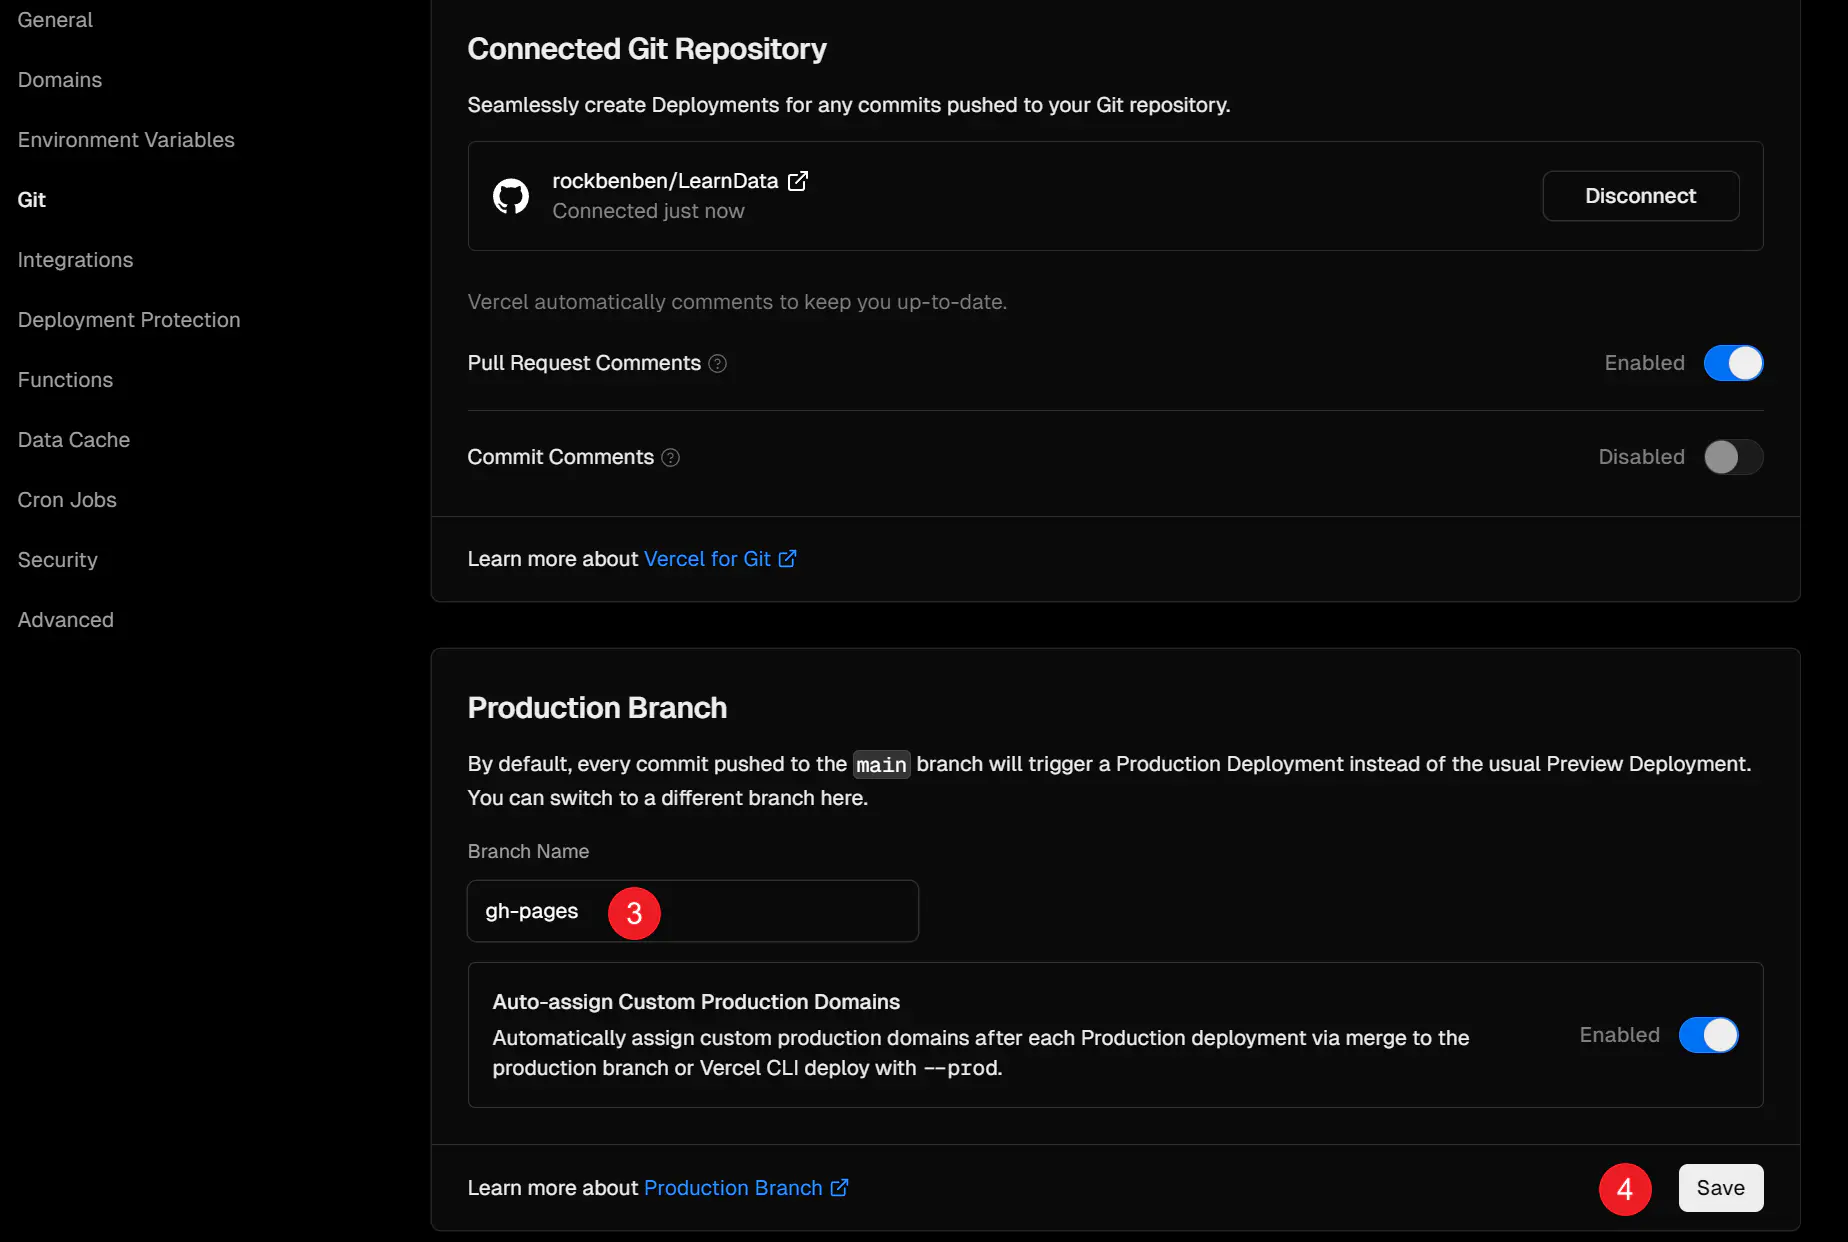Go to Environment Variables in sidebar
The height and width of the screenshot is (1242, 1848).
(126, 140)
